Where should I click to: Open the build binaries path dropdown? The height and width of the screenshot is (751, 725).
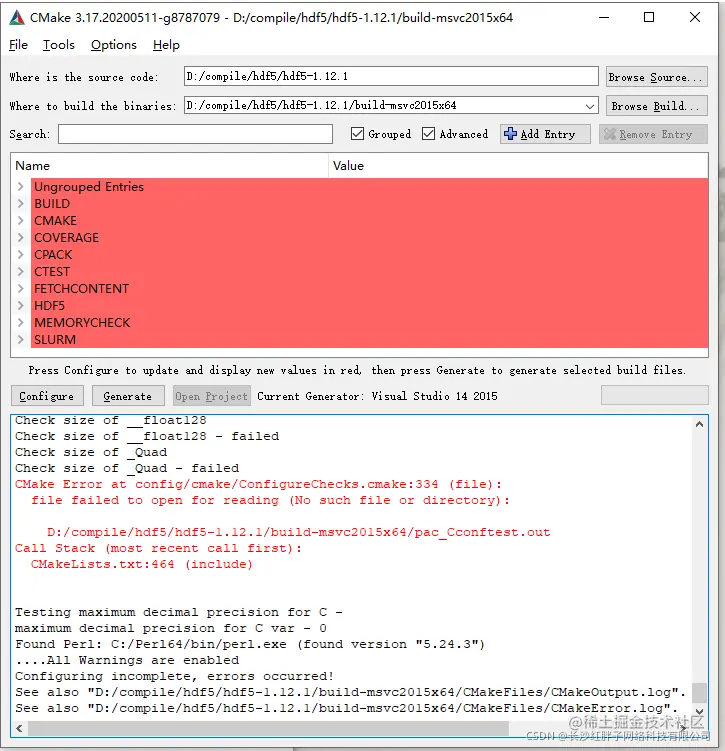pos(590,106)
